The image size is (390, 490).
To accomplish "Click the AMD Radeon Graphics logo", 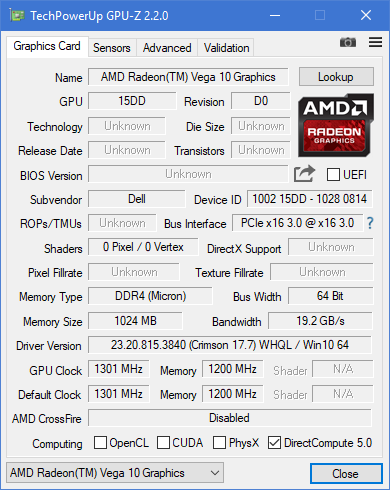I will pyautogui.click(x=336, y=125).
